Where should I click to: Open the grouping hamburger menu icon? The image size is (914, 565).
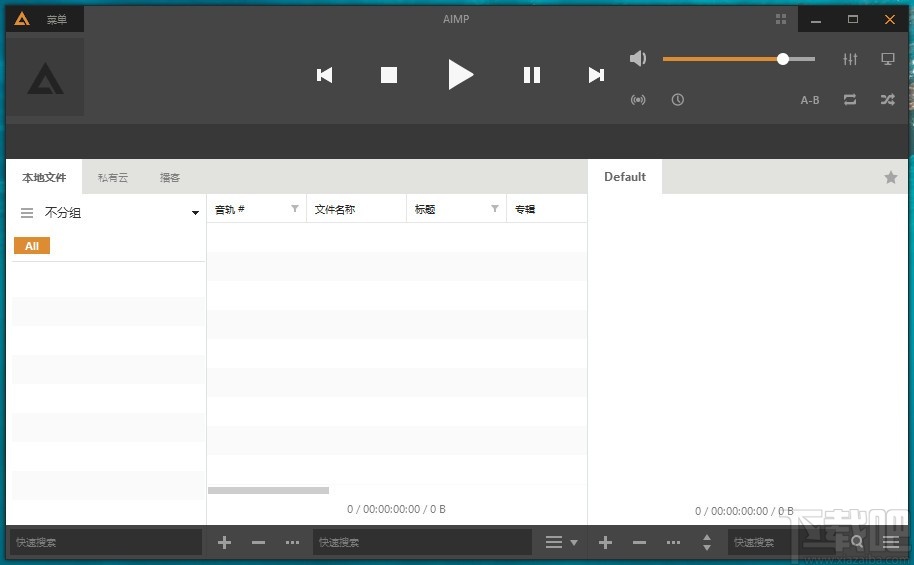[27, 213]
